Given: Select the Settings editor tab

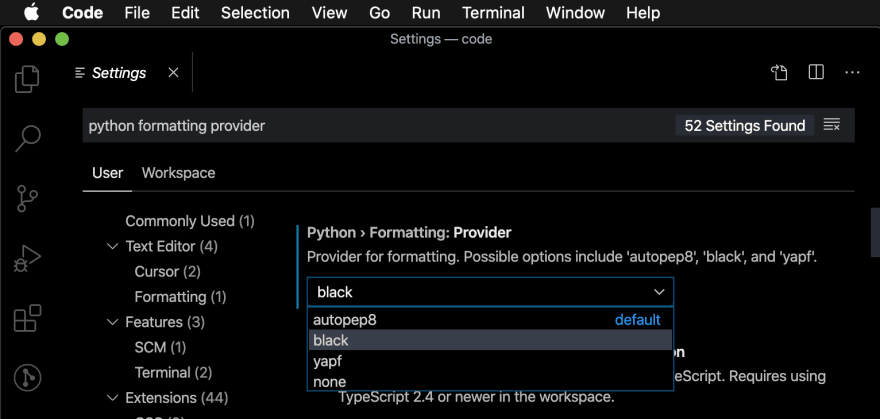Looking at the screenshot, I should [118, 73].
